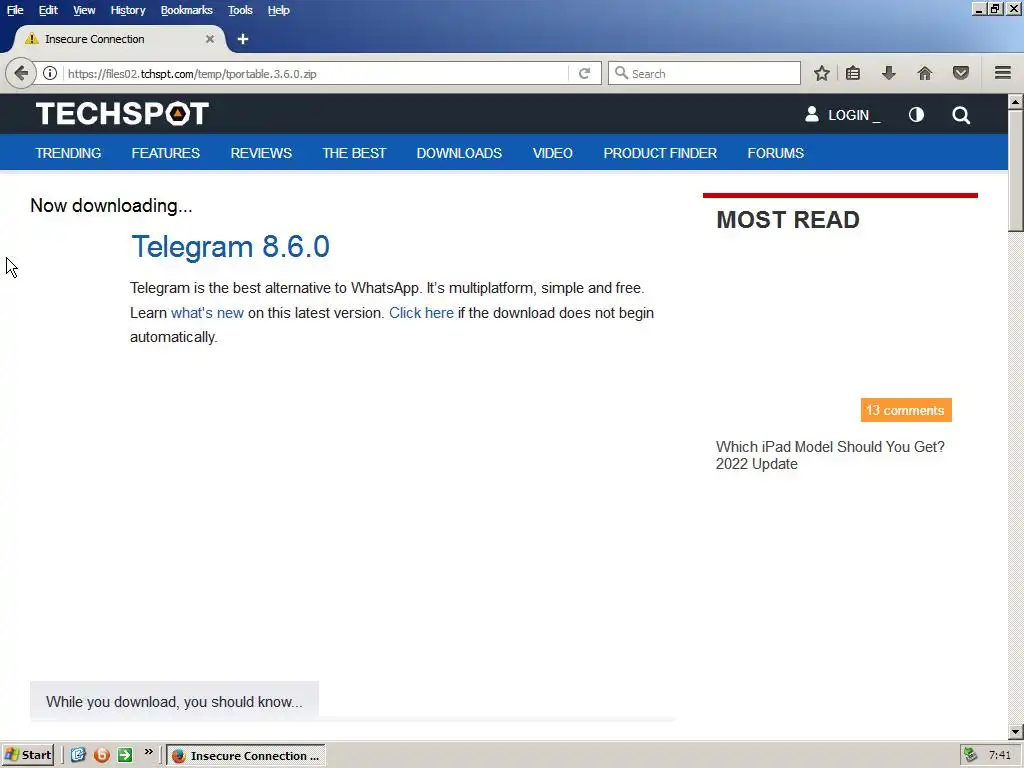Show bookmarks list icon in toolbar
The height and width of the screenshot is (768, 1024).
853,73
